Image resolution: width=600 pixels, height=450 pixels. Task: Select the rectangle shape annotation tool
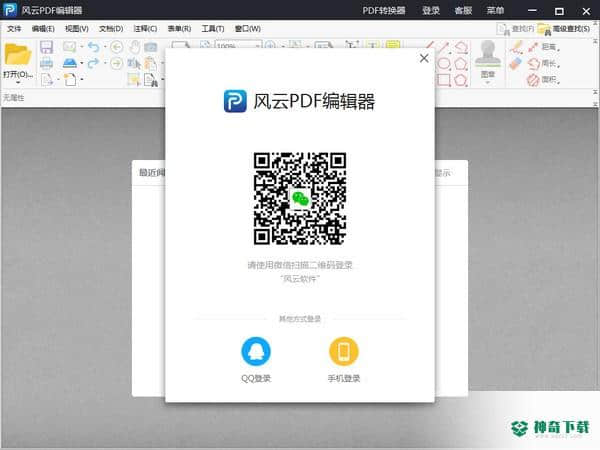pyautogui.click(x=443, y=80)
